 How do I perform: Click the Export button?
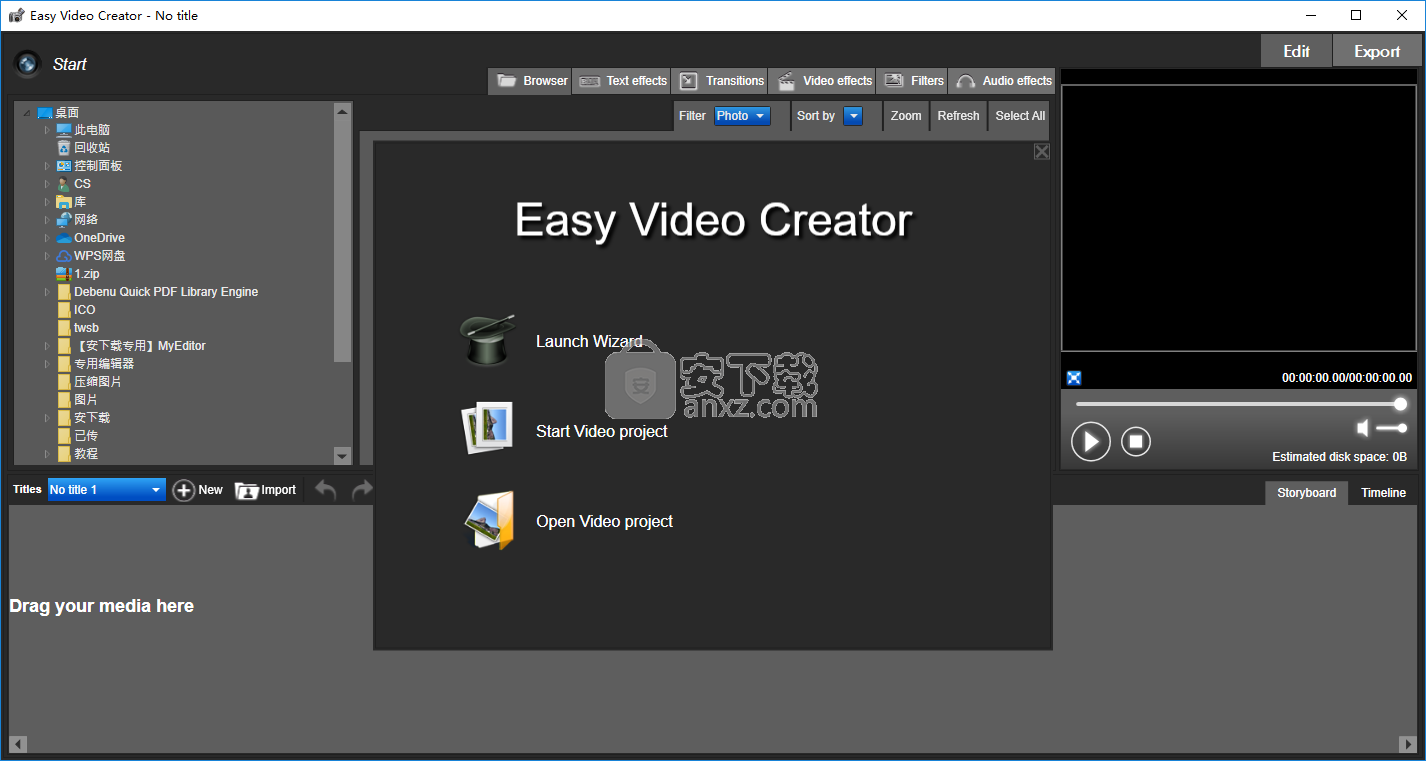pyautogui.click(x=1377, y=51)
